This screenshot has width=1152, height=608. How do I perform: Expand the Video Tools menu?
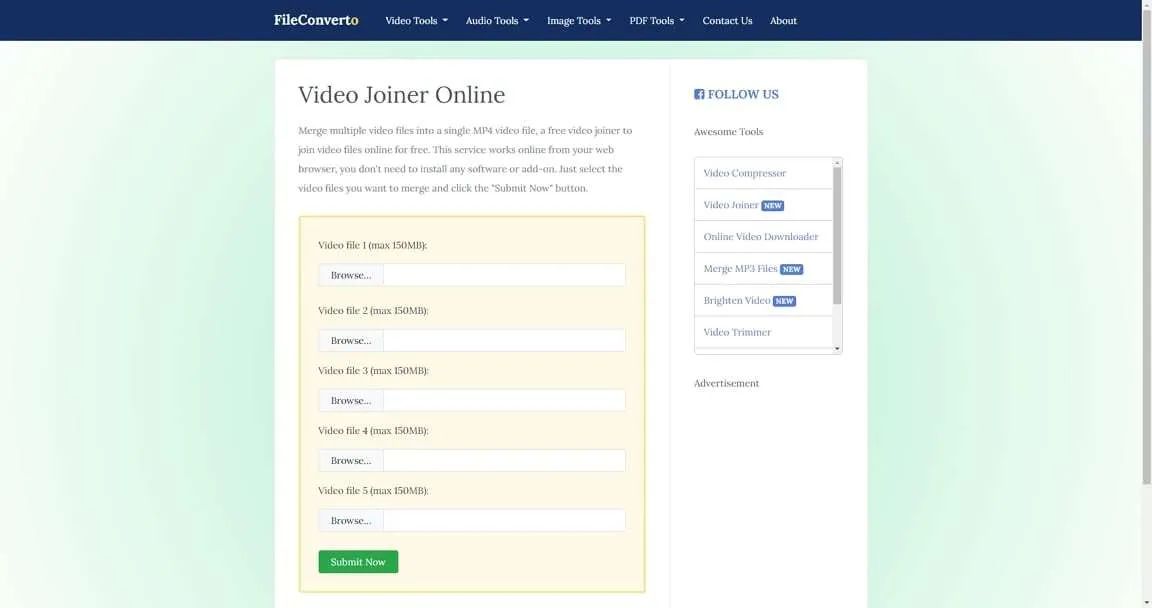point(417,21)
